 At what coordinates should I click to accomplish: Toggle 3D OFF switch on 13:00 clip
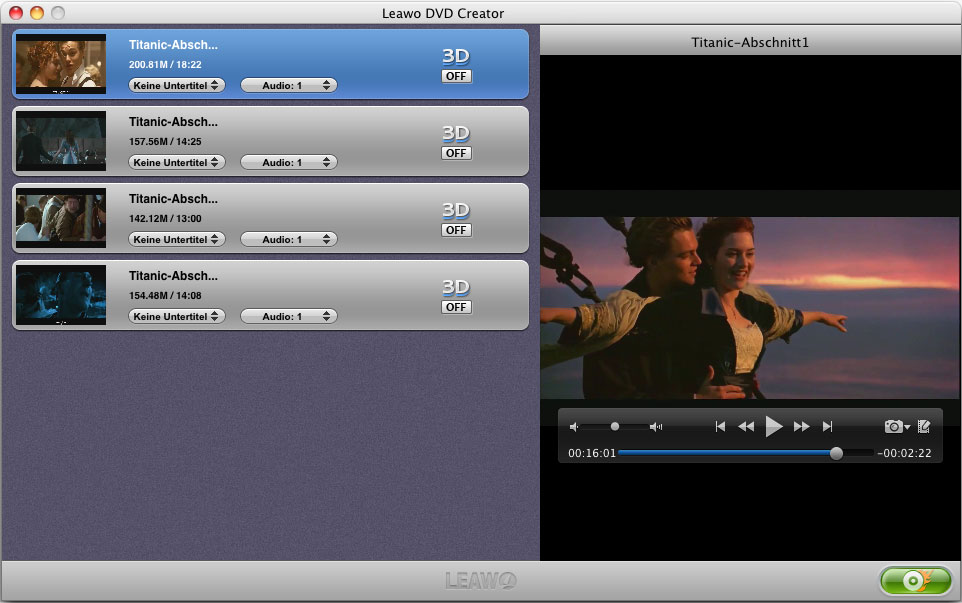click(x=456, y=230)
